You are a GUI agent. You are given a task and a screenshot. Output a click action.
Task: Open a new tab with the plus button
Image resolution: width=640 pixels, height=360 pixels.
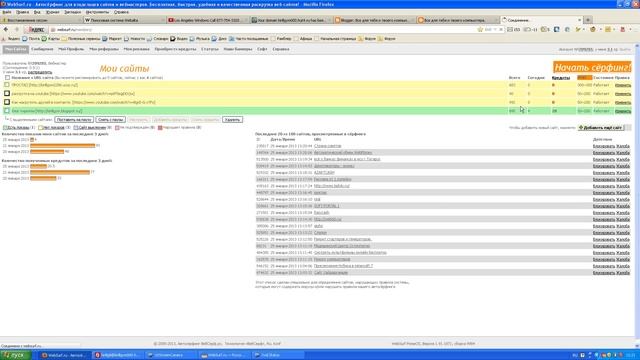pos(588,20)
